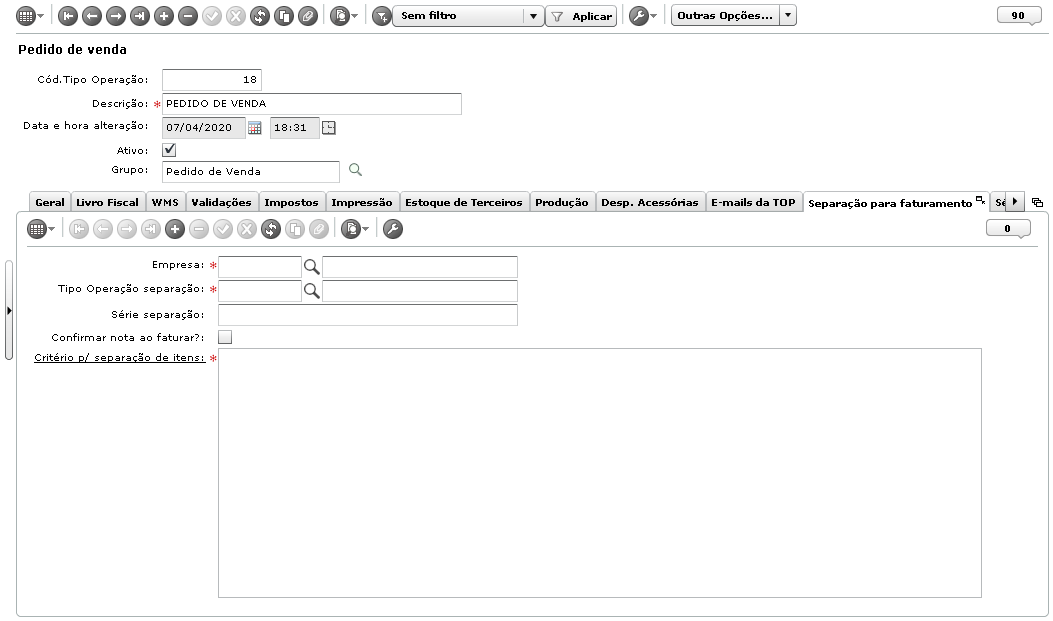The width and height of the screenshot is (1053, 621).
Task: Focus the Série separação field
Action: tap(368, 315)
